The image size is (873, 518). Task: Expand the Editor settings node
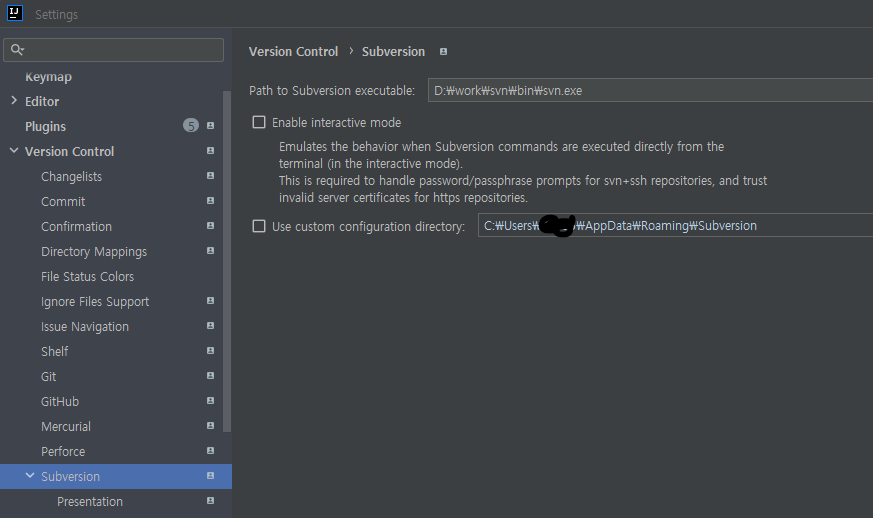(14, 101)
